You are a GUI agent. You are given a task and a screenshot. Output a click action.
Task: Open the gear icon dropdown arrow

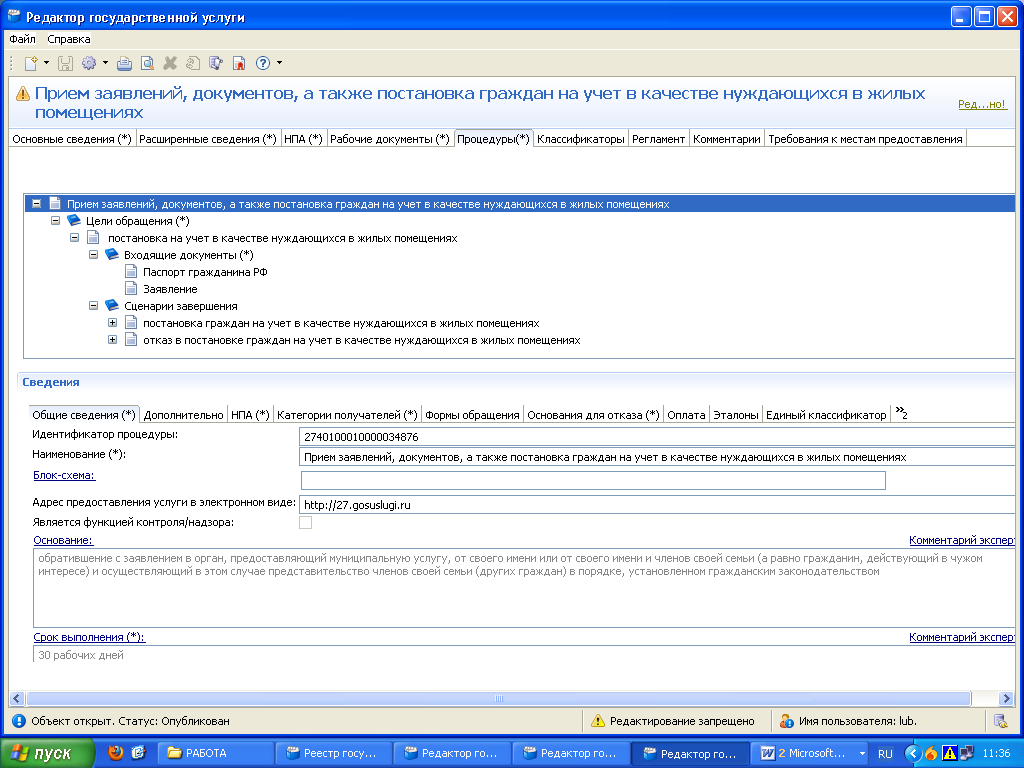[x=105, y=63]
